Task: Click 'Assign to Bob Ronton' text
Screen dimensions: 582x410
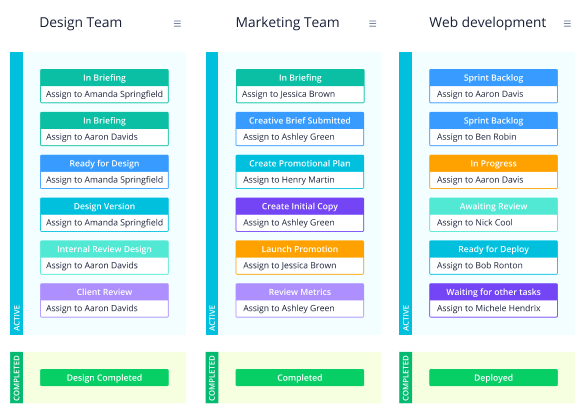Action: click(x=480, y=265)
